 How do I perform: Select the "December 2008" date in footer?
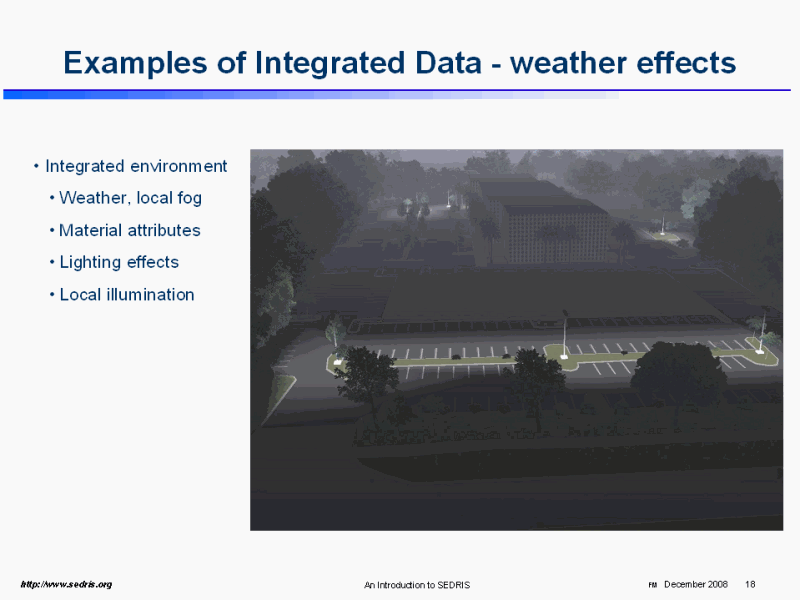pyautogui.click(x=695, y=584)
